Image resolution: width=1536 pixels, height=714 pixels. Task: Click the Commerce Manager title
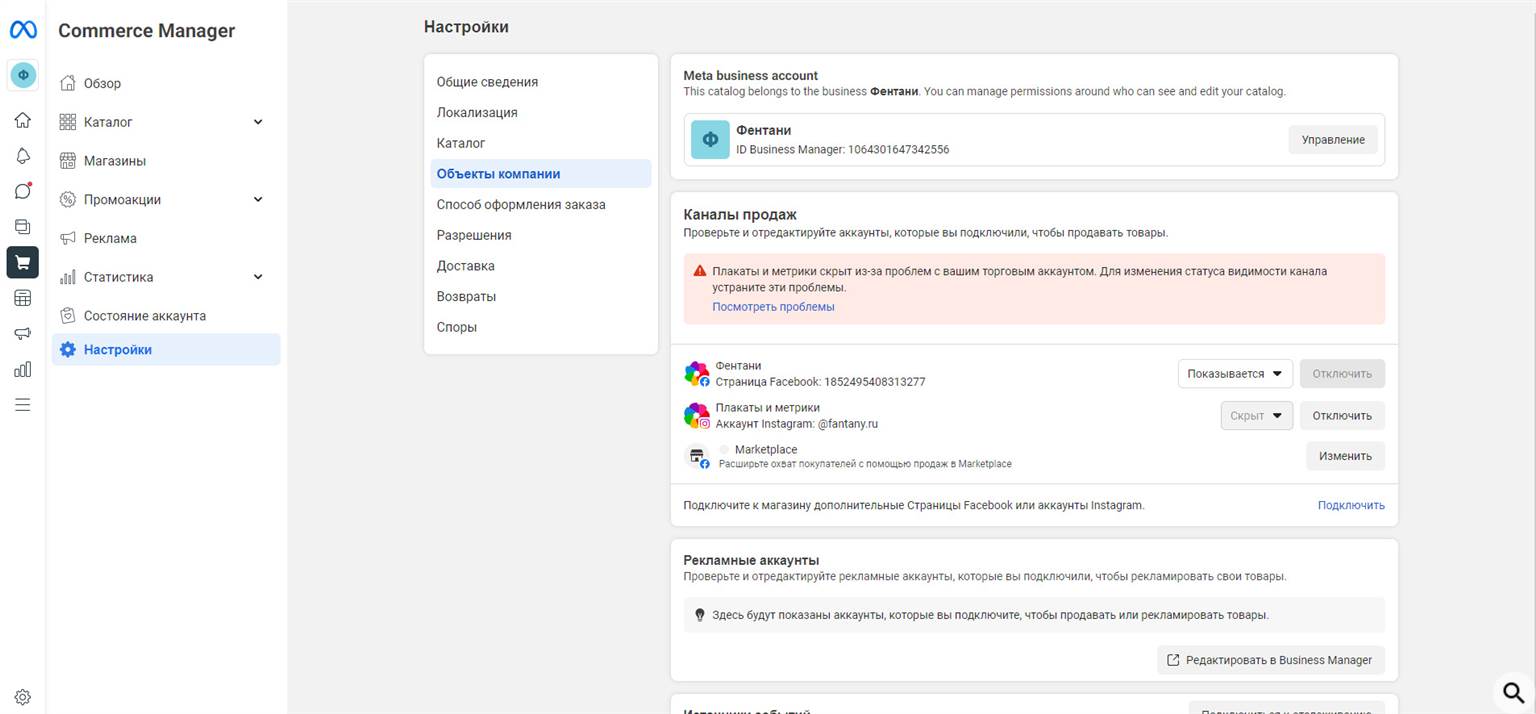(x=147, y=31)
